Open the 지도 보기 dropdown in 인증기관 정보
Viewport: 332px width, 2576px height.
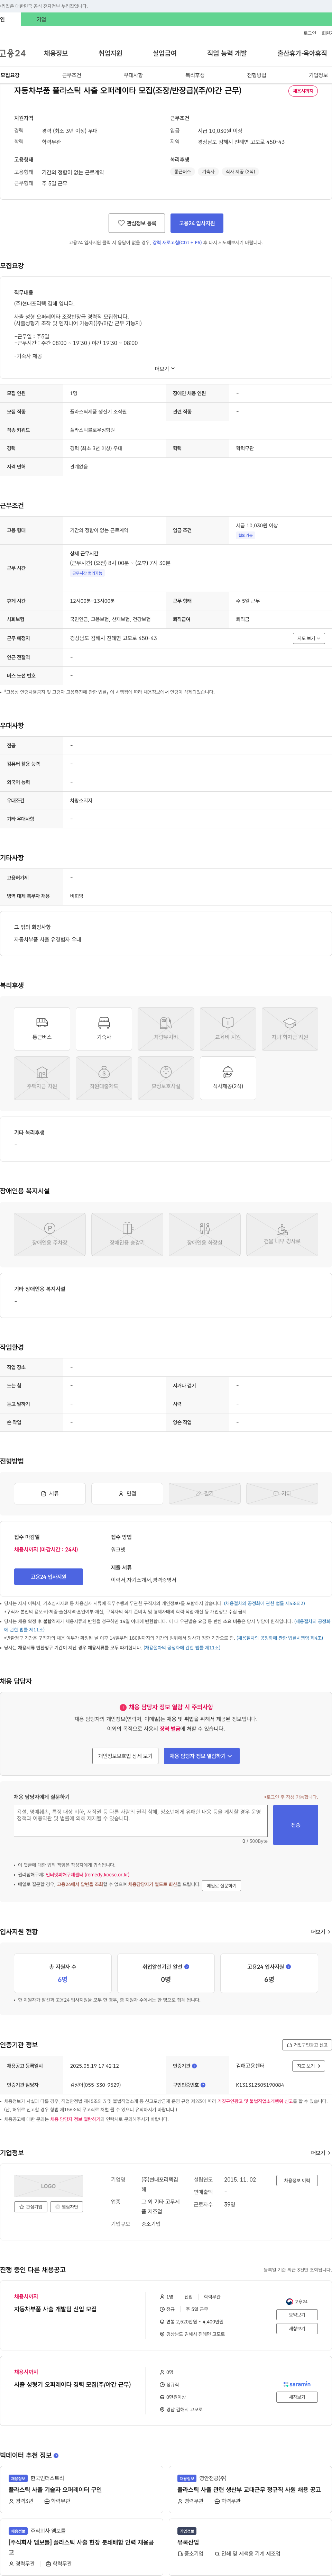[309, 2066]
